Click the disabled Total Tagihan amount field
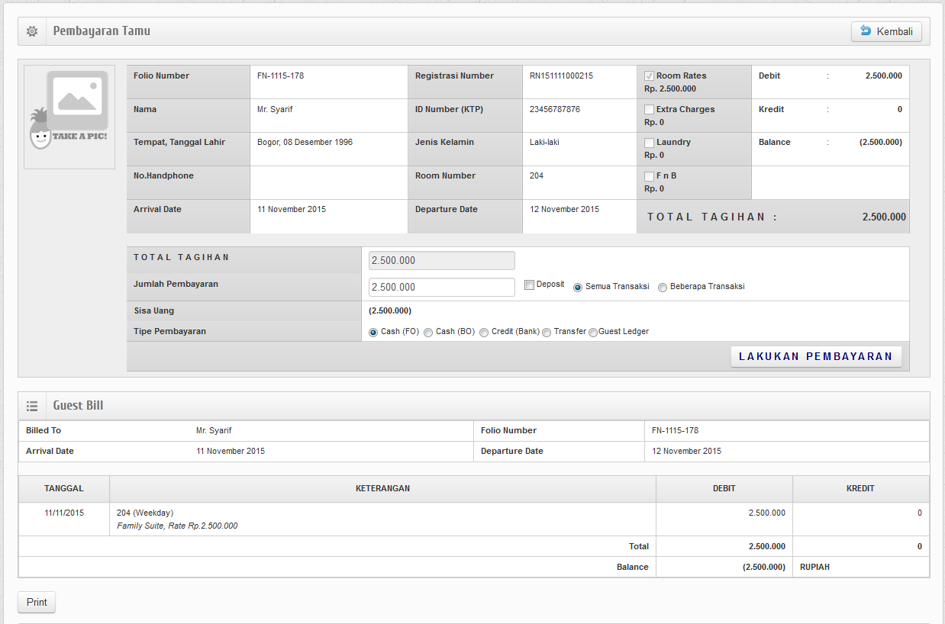 coord(441,260)
